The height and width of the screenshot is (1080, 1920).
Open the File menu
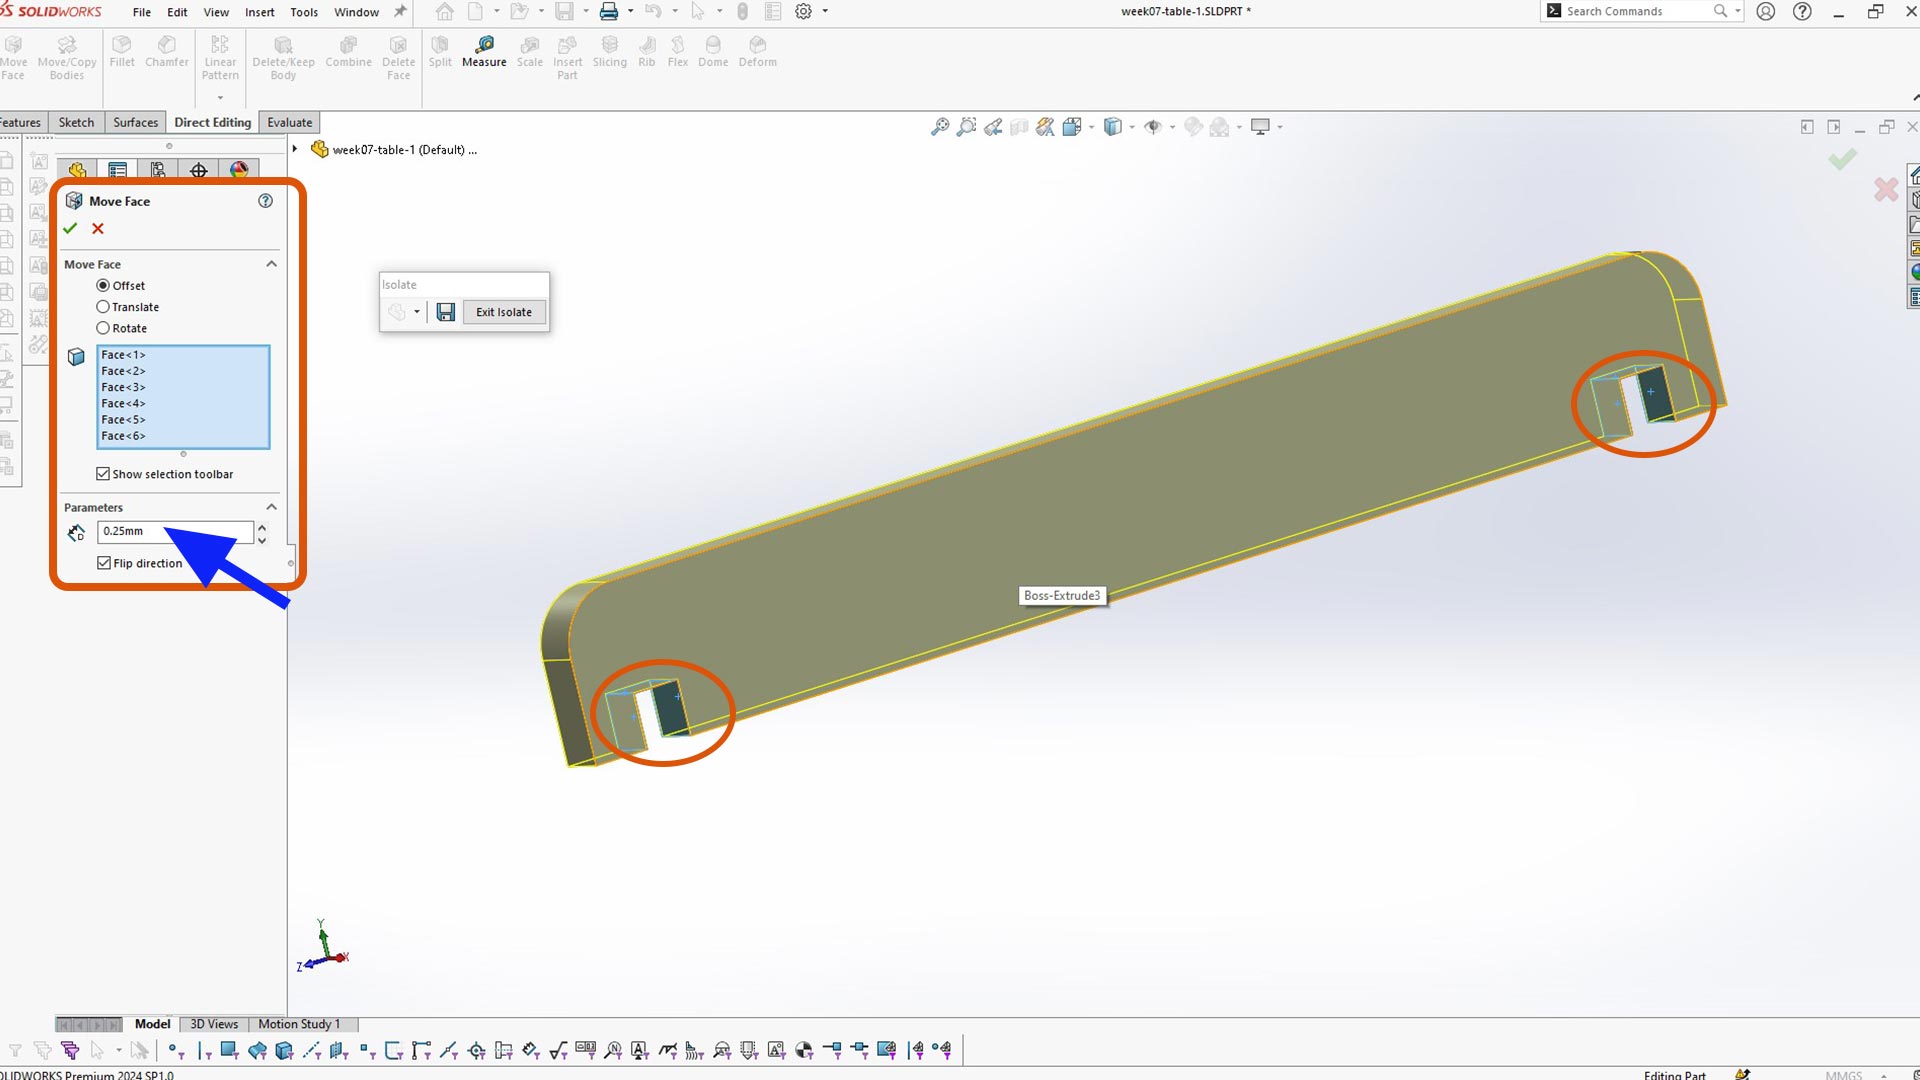[142, 12]
